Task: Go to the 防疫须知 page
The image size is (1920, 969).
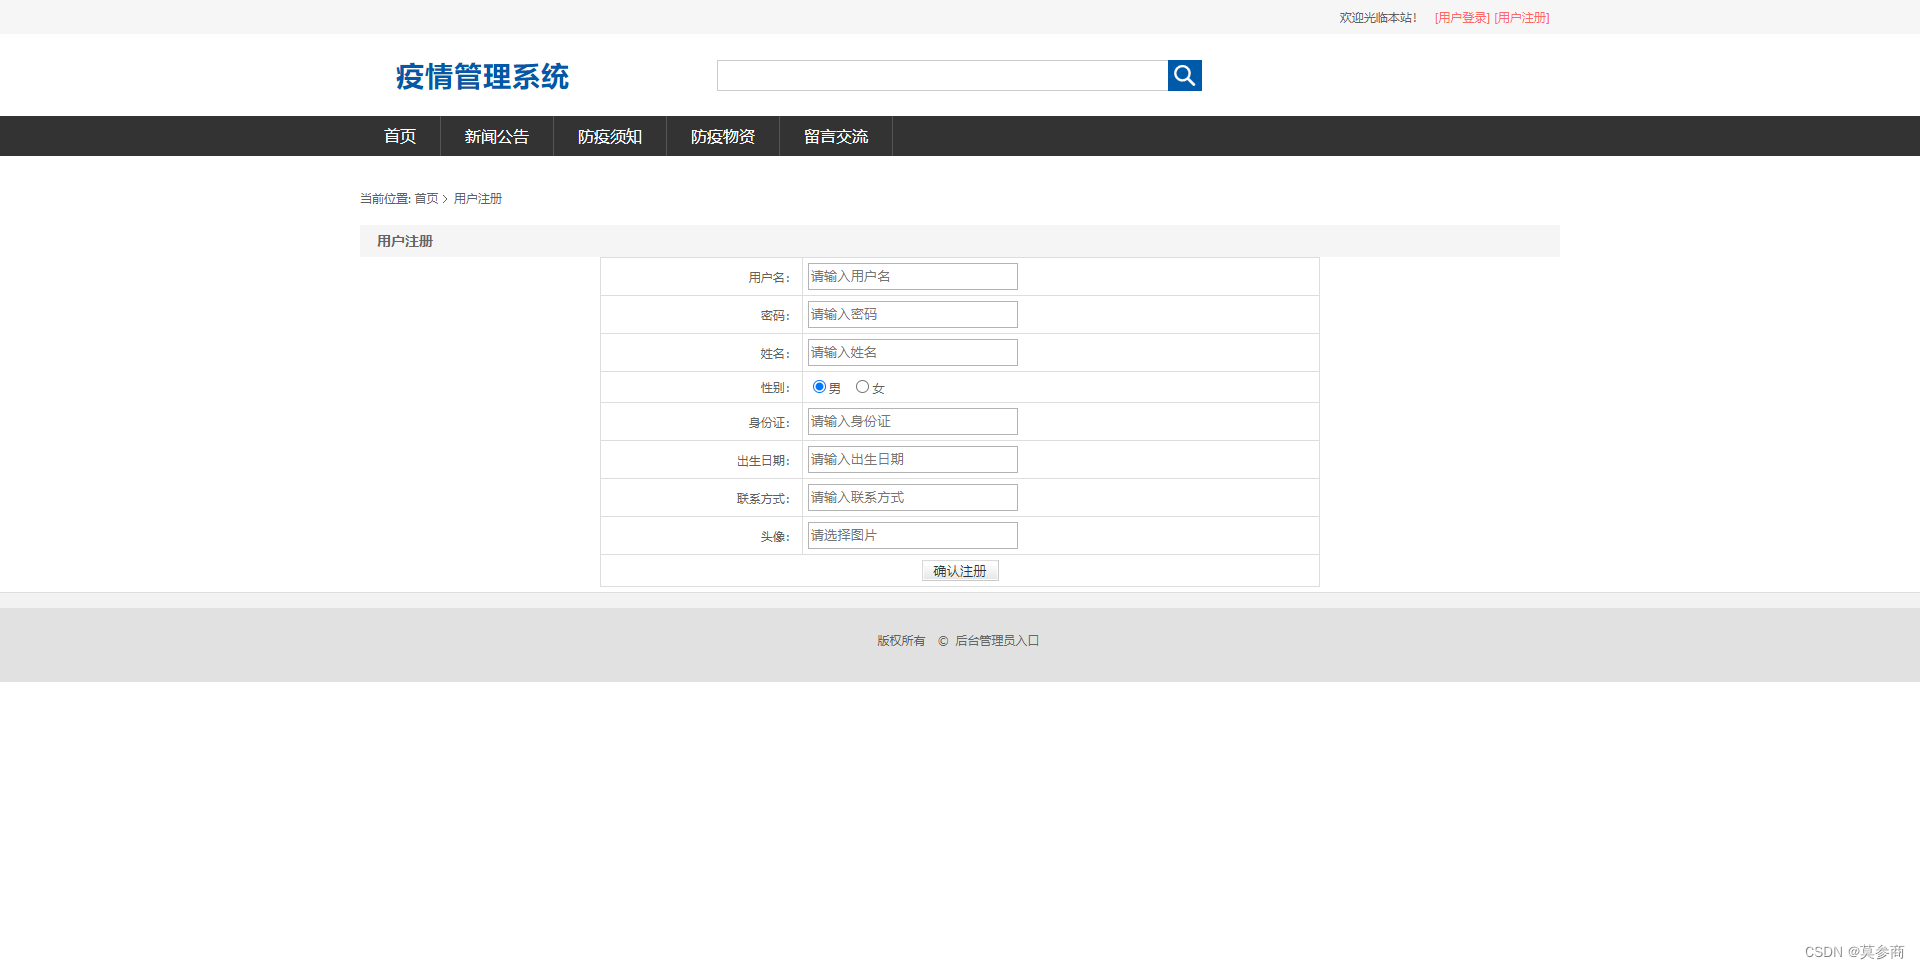Action: click(610, 136)
